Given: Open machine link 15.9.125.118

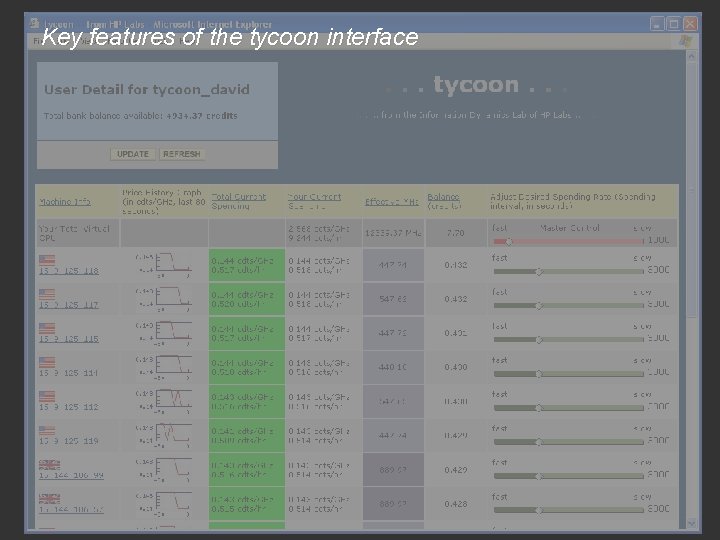Looking at the screenshot, I should point(69,271).
